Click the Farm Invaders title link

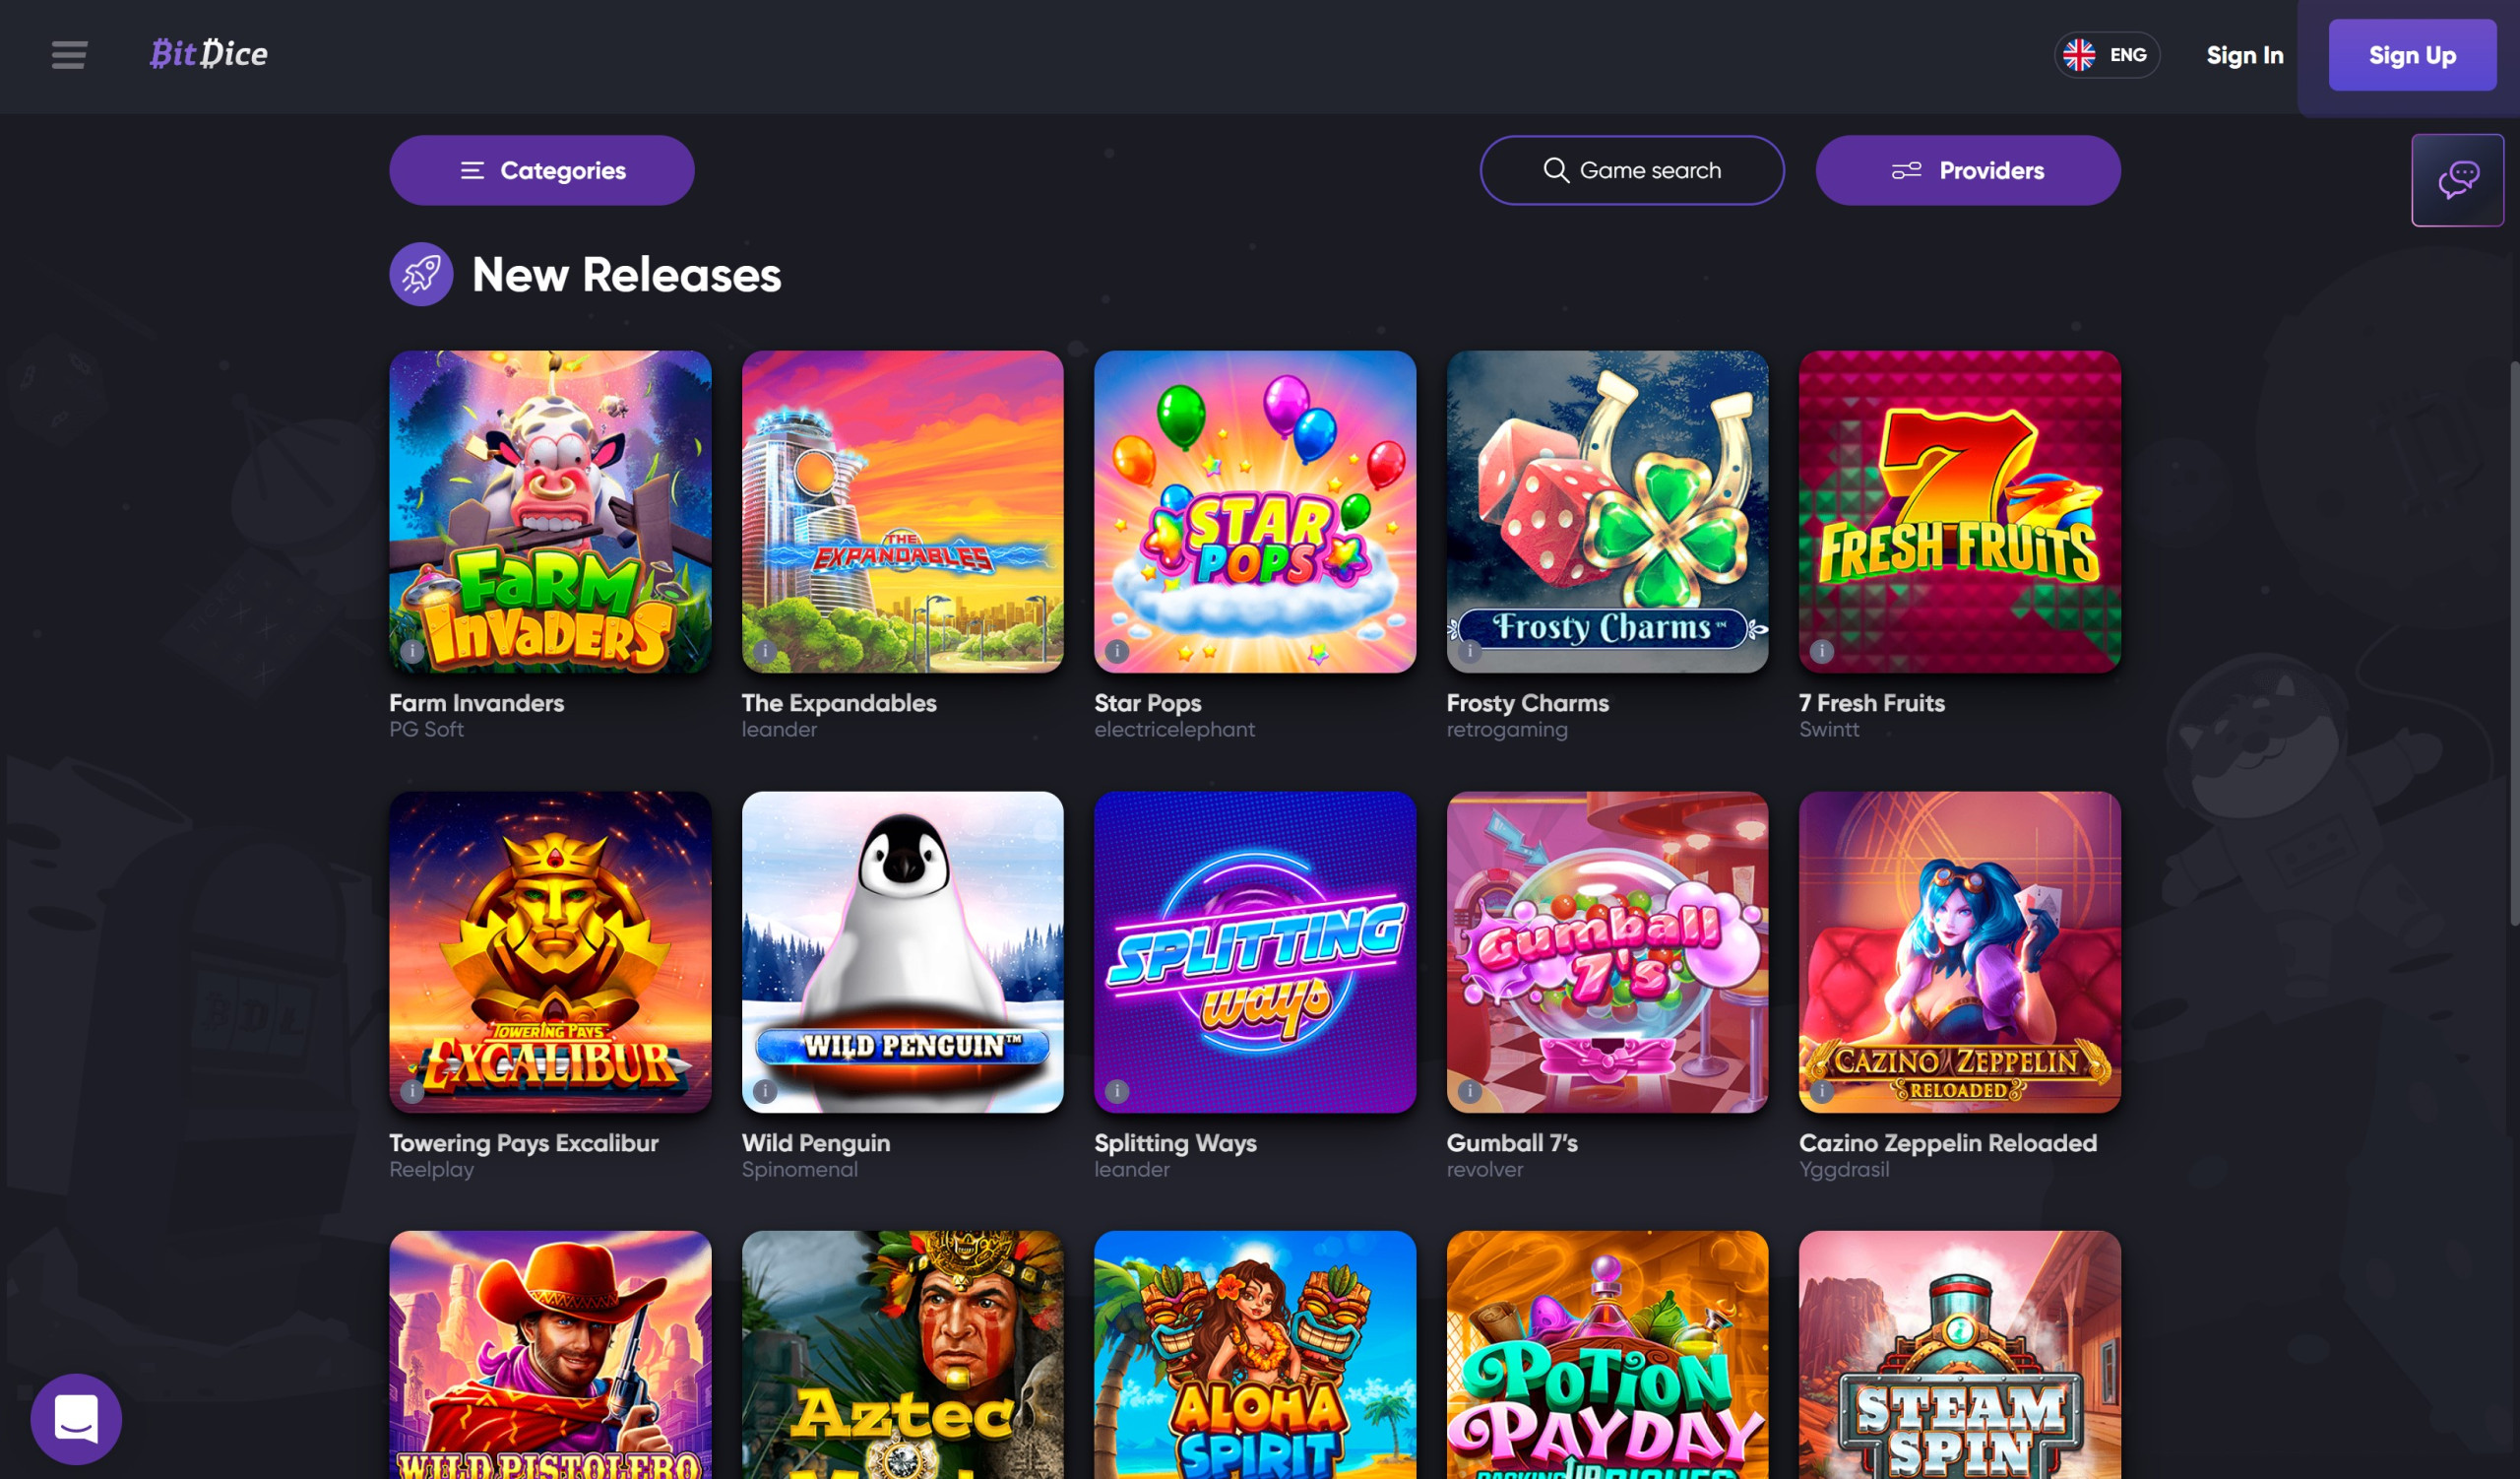(477, 703)
